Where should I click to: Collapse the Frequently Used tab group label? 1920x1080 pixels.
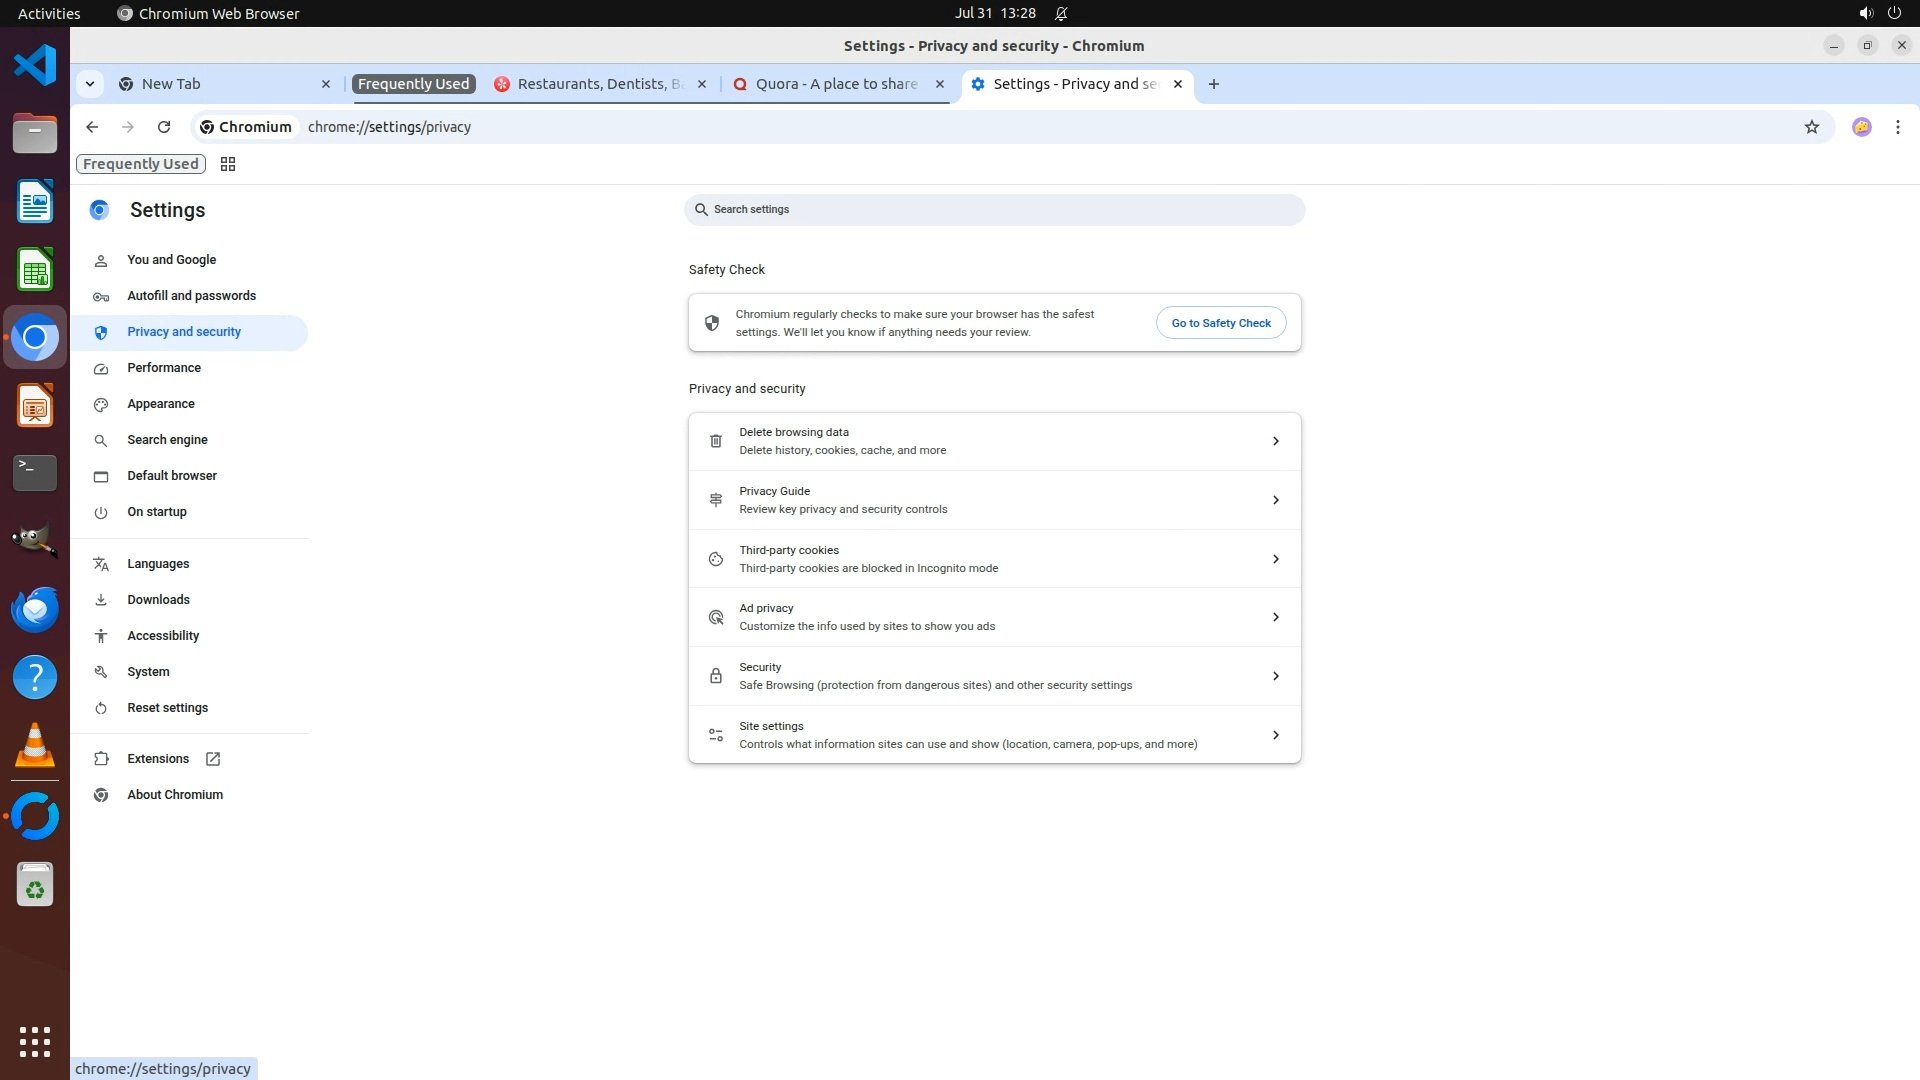click(x=413, y=84)
